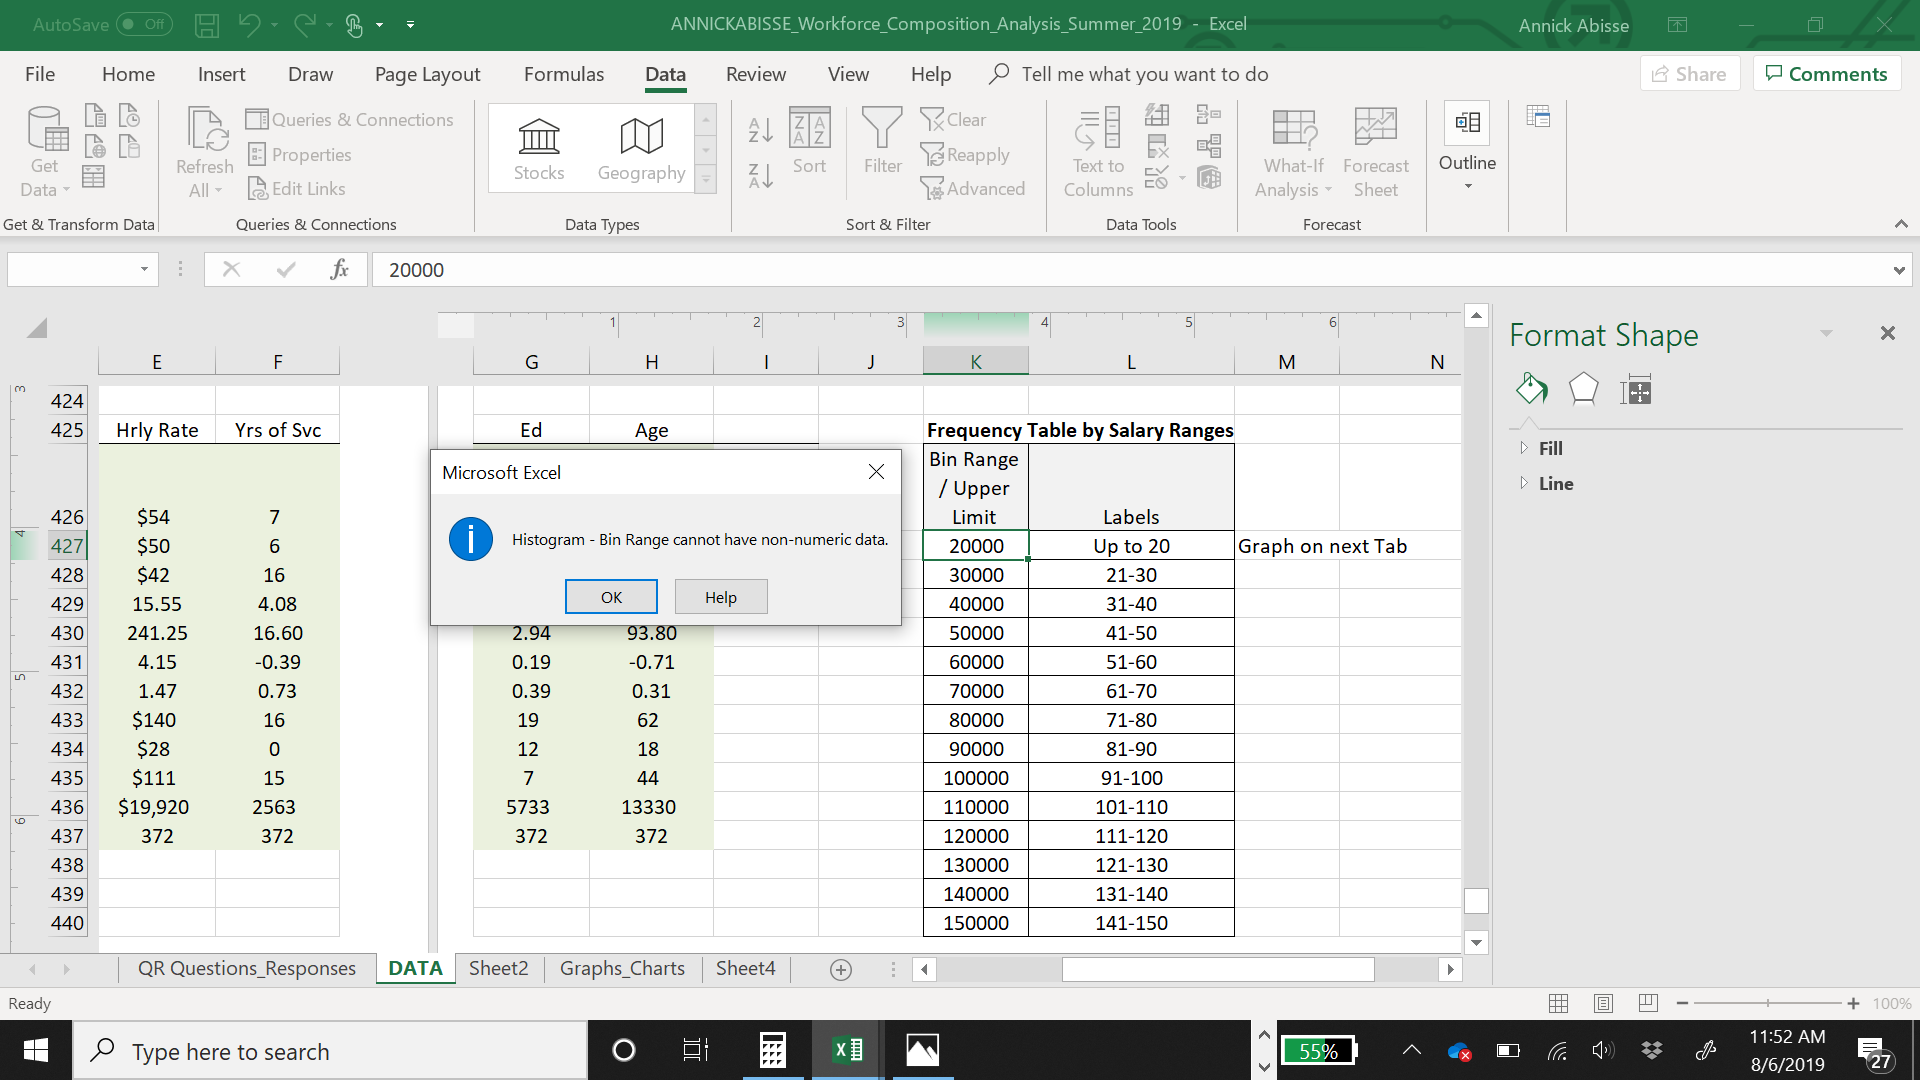This screenshot has height=1080, width=1920.
Task: Switch to Page Layout view button
Action: [1603, 1003]
